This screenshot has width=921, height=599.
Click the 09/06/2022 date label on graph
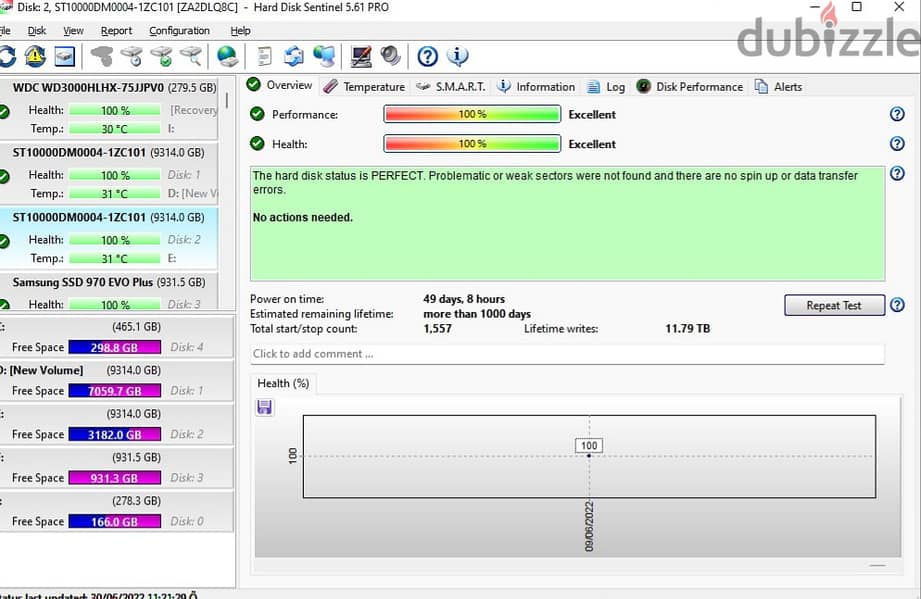pyautogui.click(x=589, y=526)
